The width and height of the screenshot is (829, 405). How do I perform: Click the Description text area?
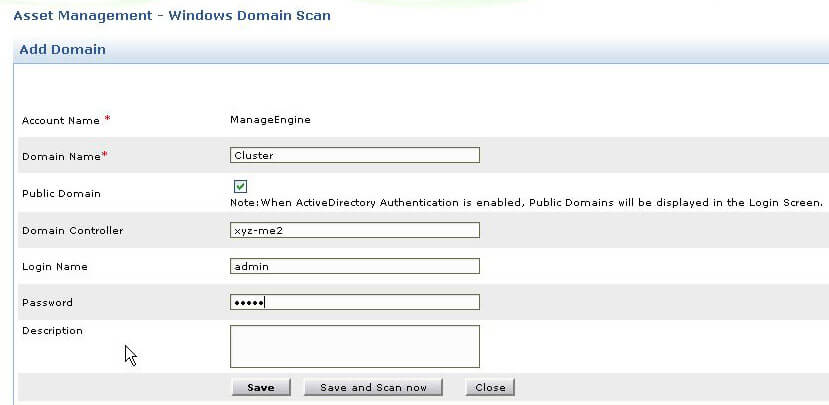click(354, 346)
